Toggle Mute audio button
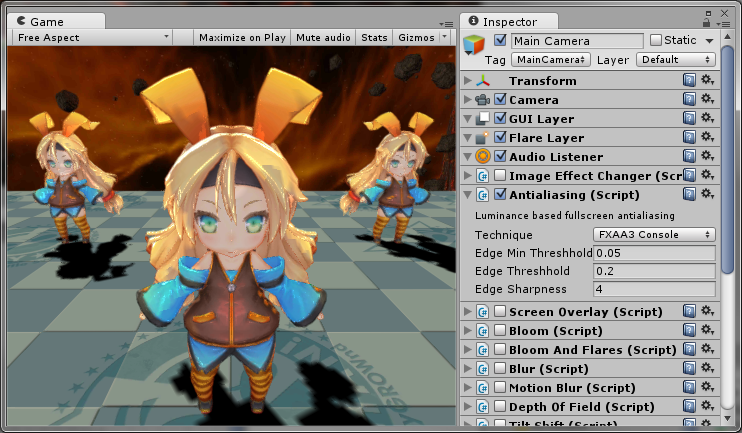The image size is (742, 433). point(323,37)
